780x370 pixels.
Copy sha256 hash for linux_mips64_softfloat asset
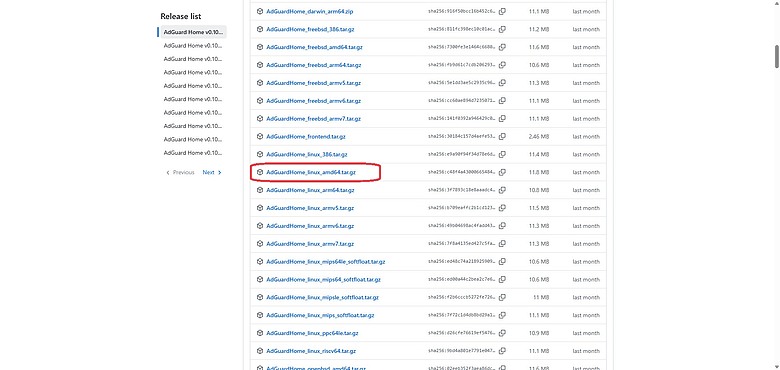[x=502, y=279]
